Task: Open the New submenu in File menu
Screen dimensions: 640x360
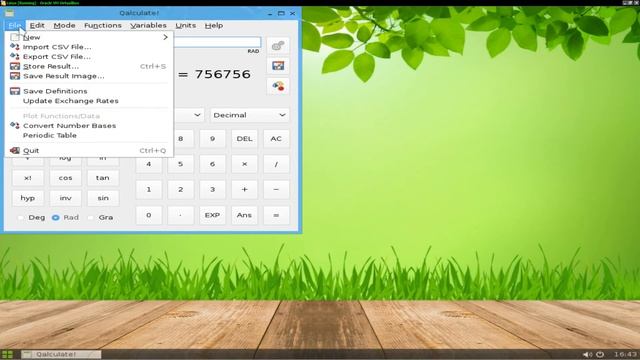Action: click(89, 37)
